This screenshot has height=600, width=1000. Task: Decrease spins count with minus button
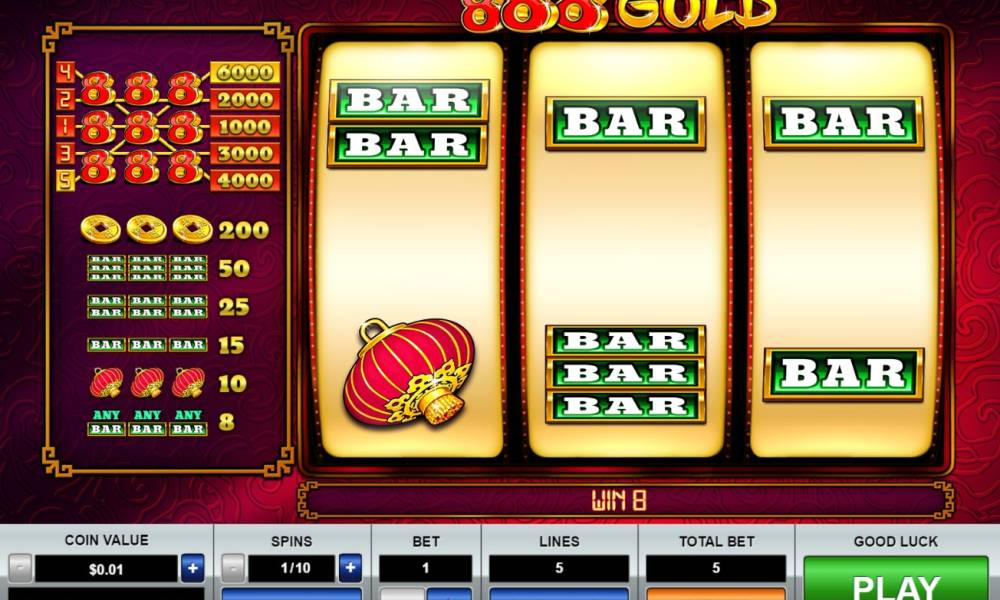(x=233, y=567)
